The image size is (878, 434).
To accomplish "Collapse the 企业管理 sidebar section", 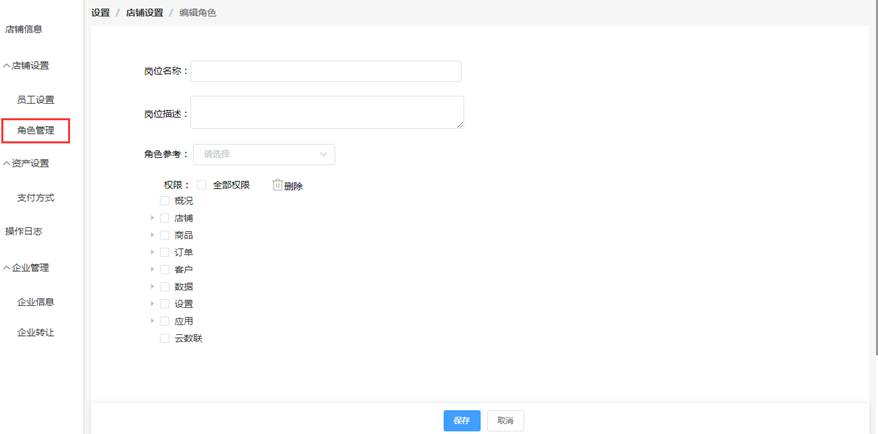I will [x=27, y=268].
